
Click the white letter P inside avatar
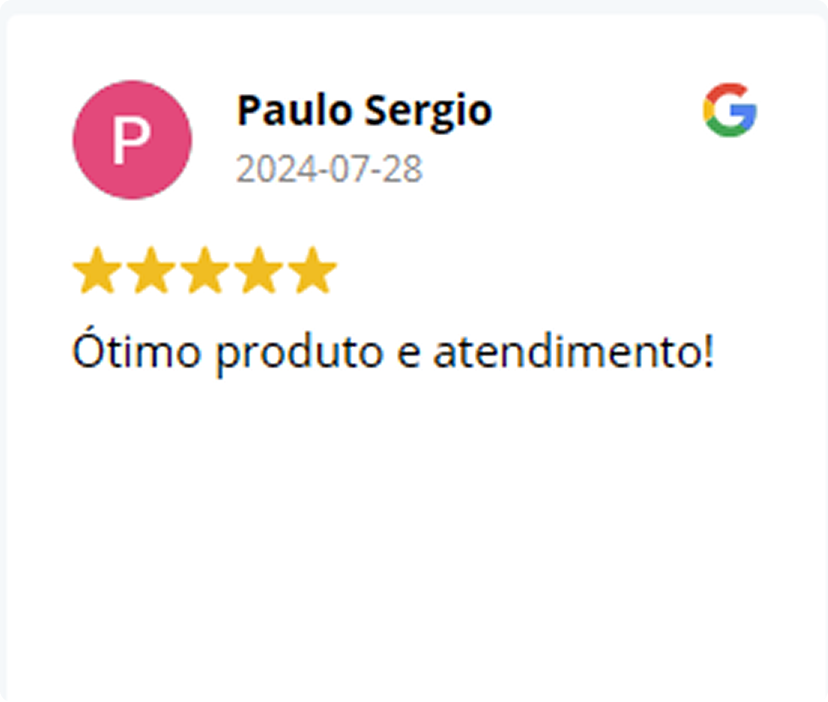pyautogui.click(x=131, y=141)
